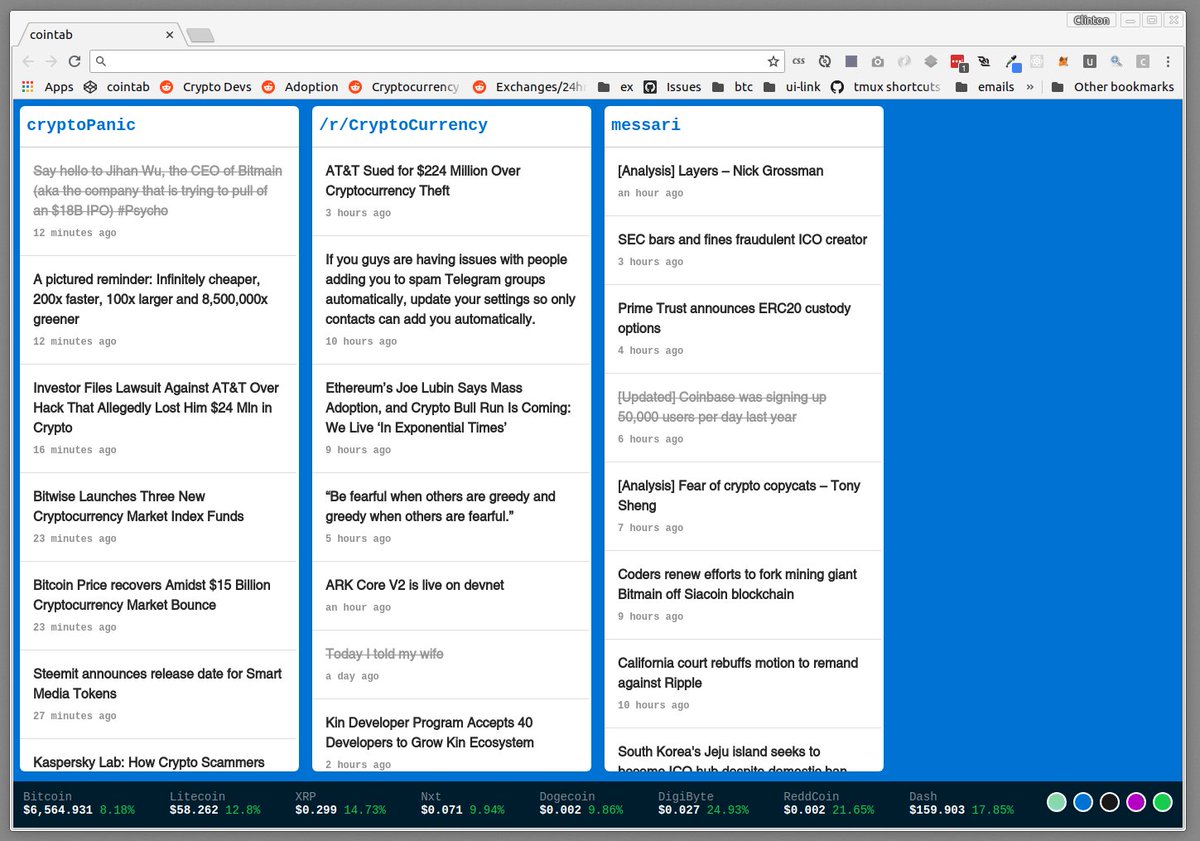Open the cointab bookmark
This screenshot has height=841, width=1200.
(117, 87)
